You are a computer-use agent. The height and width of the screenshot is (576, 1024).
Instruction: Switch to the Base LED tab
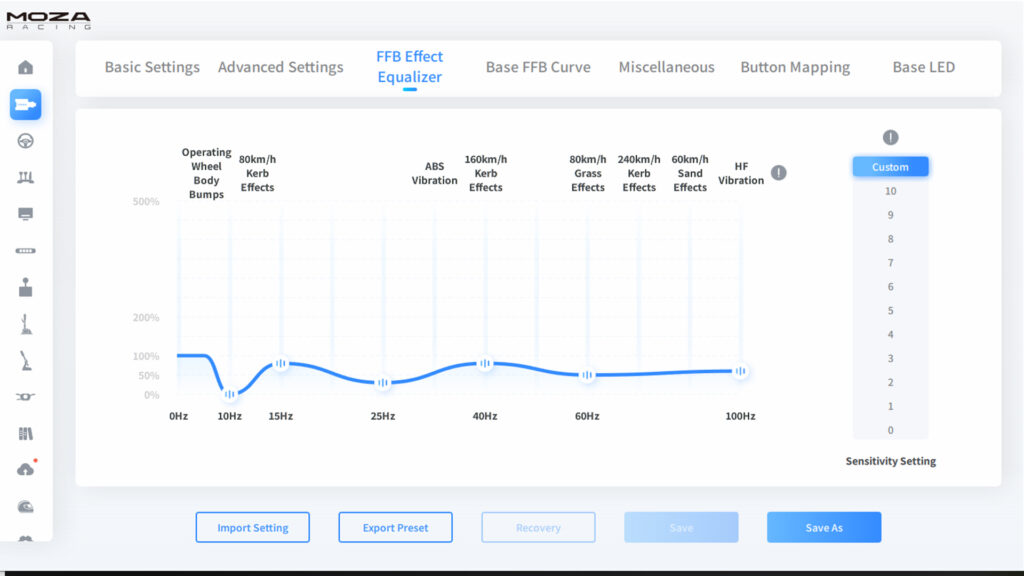(x=923, y=67)
